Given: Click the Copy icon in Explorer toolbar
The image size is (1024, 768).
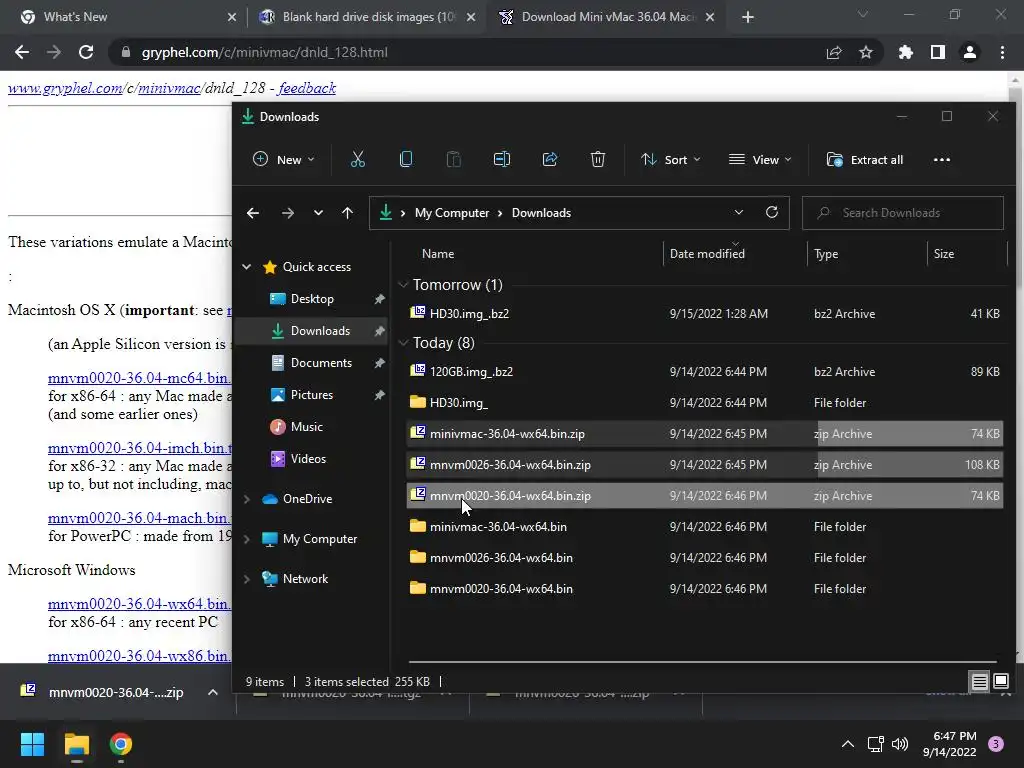Looking at the screenshot, I should click(406, 159).
